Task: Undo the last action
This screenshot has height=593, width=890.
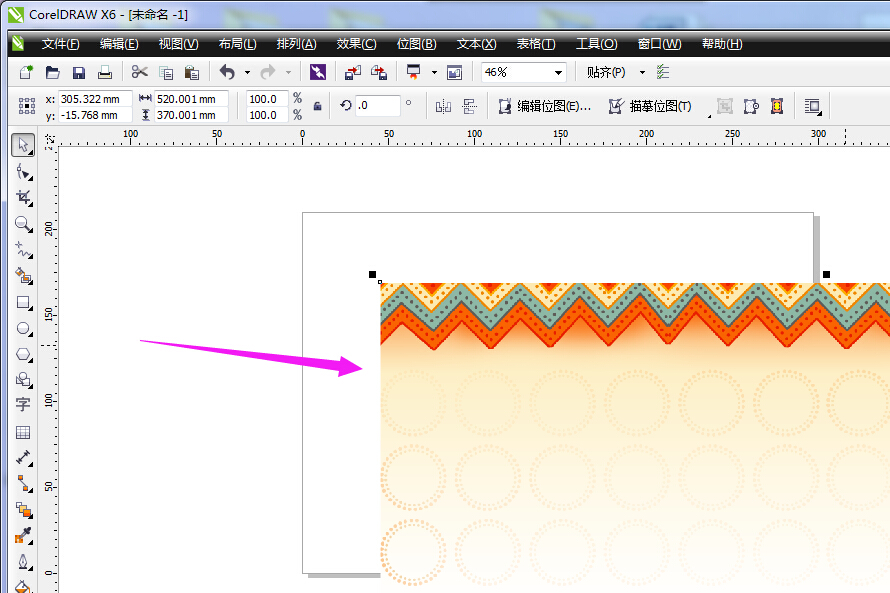Action: coord(227,72)
